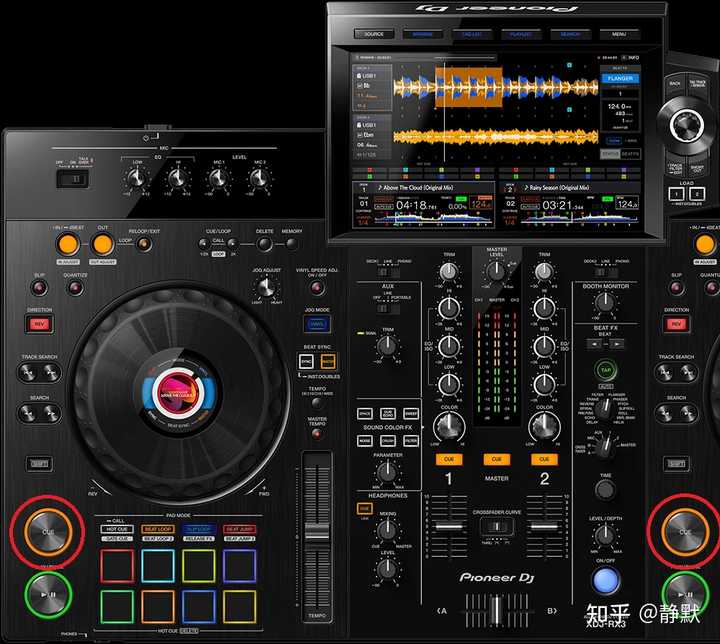Select the PLAYLIST tab
Viewport: 720px width, 644px height.
521,34
